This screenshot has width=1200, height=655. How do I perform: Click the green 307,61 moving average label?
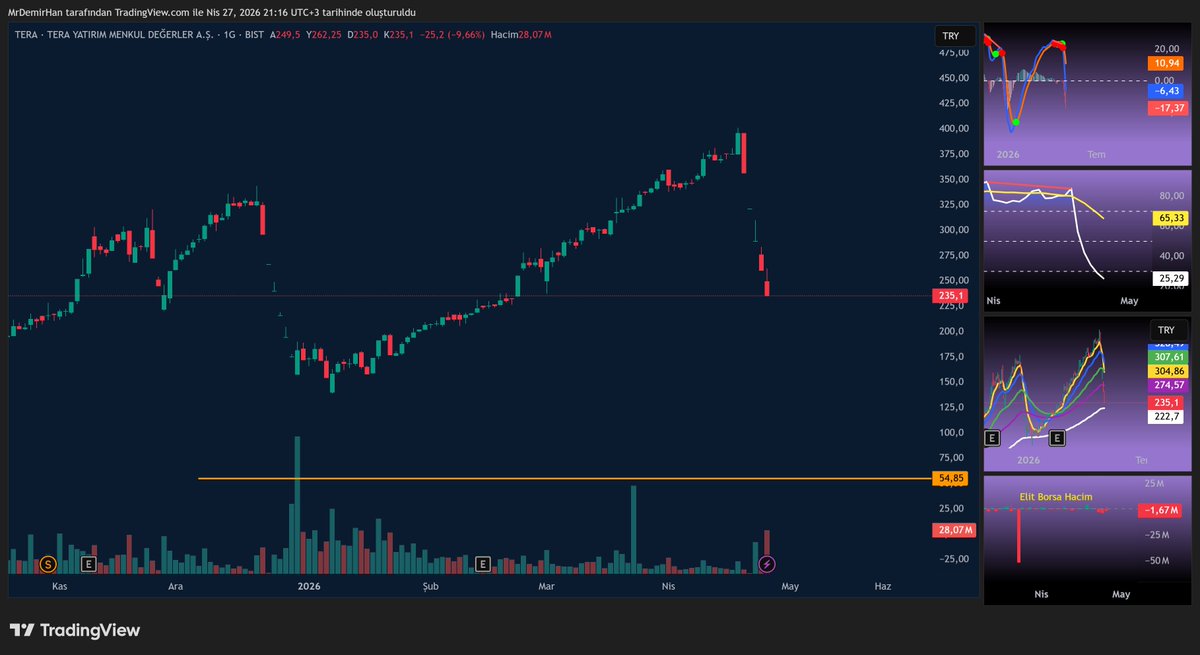[1169, 356]
